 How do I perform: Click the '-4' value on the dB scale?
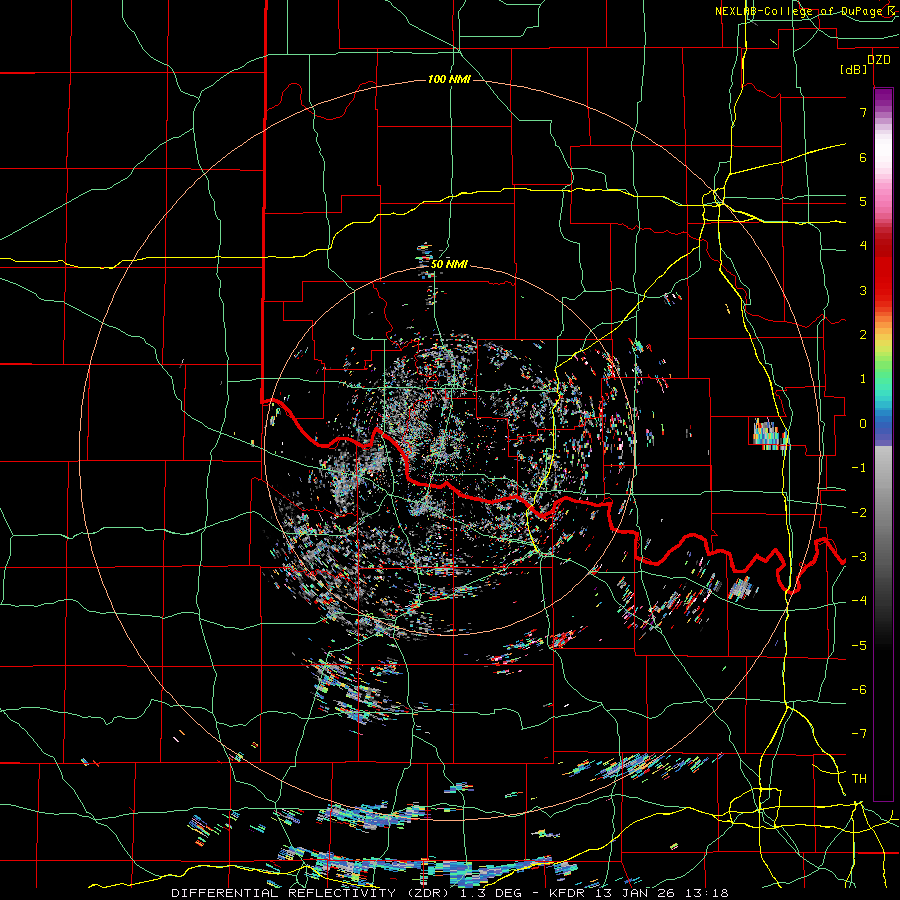click(x=859, y=601)
